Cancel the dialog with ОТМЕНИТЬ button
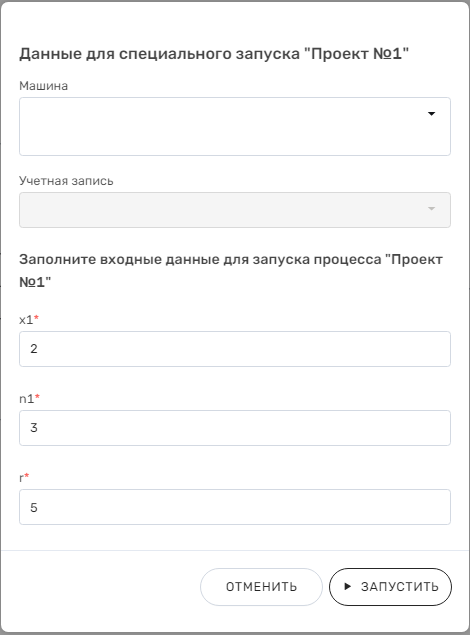Image resolution: width=470 pixels, height=635 pixels. [261, 587]
